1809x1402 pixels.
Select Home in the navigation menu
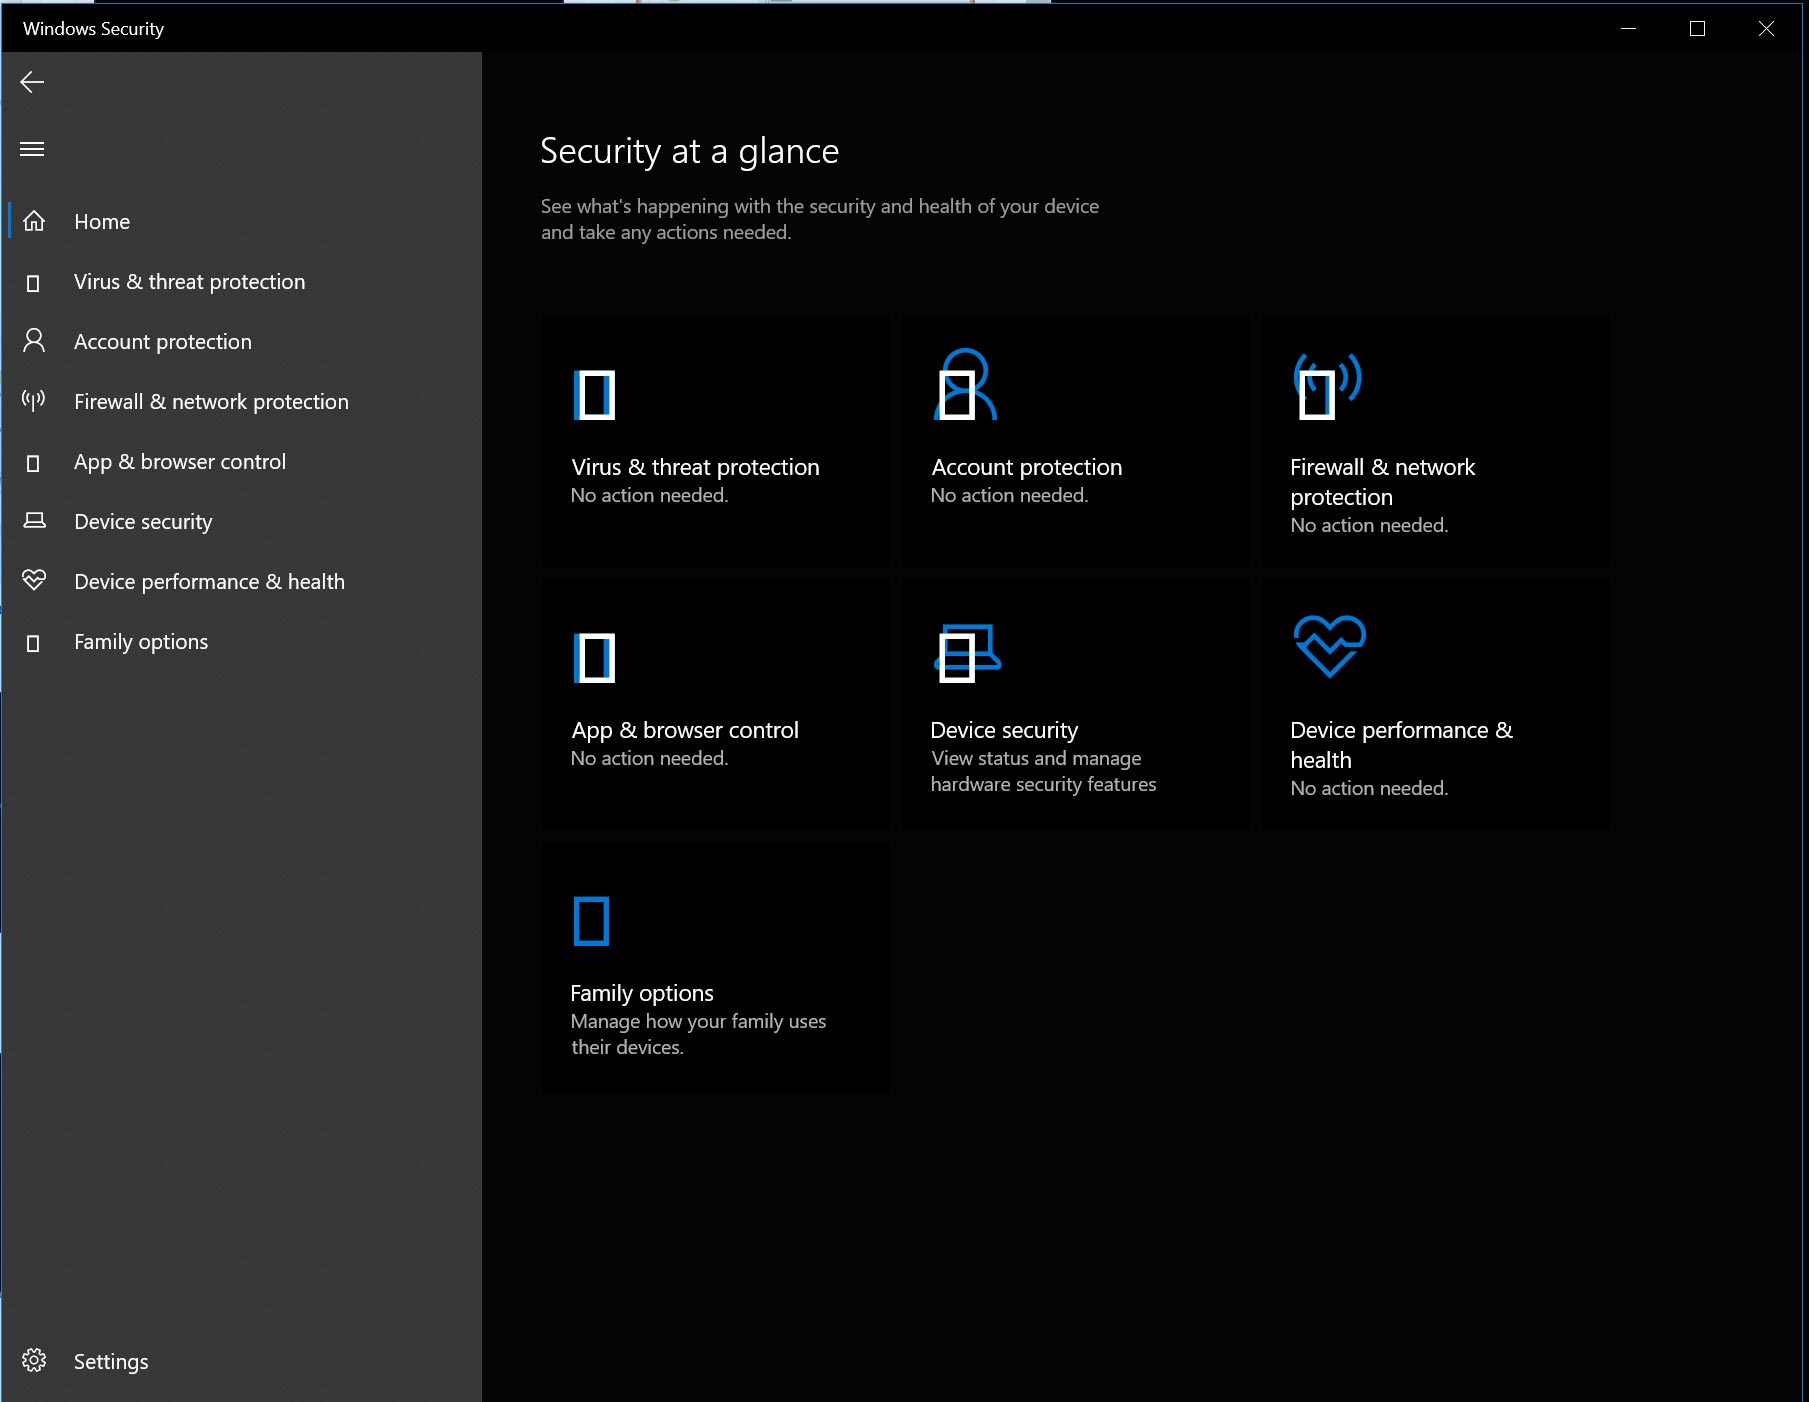pos(101,221)
